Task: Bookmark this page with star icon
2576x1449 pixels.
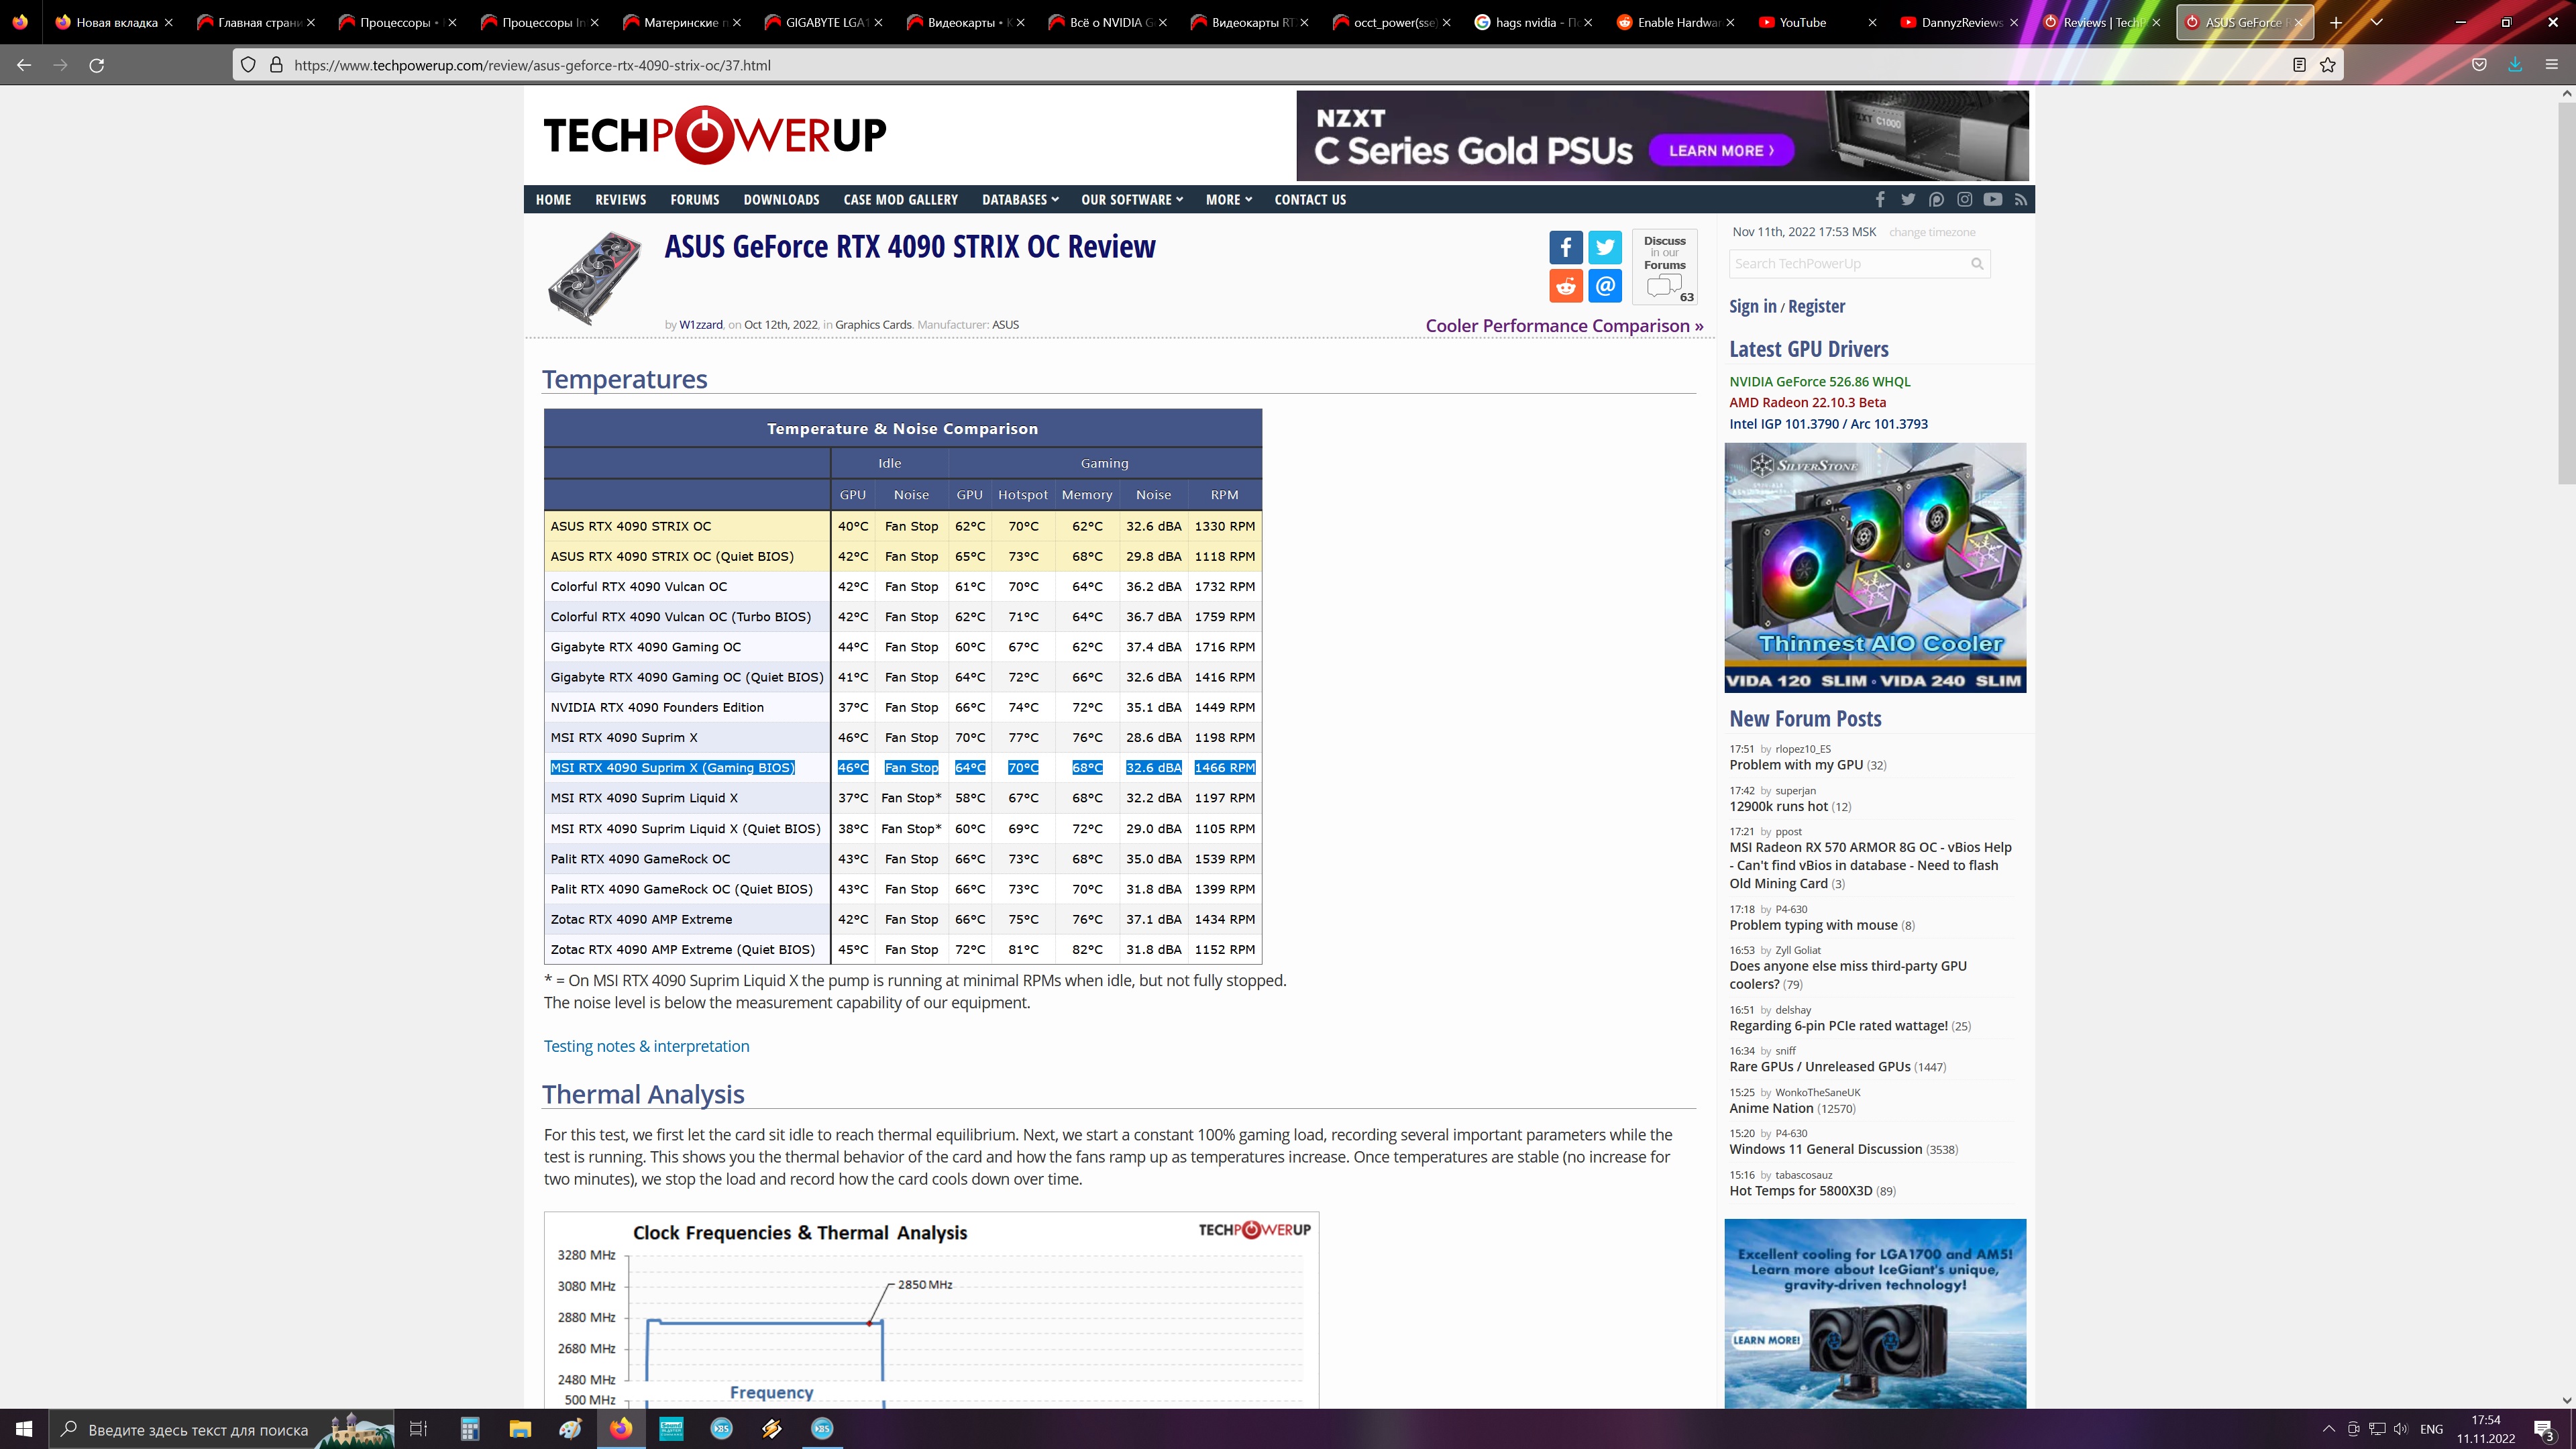Action: coord(2328,65)
